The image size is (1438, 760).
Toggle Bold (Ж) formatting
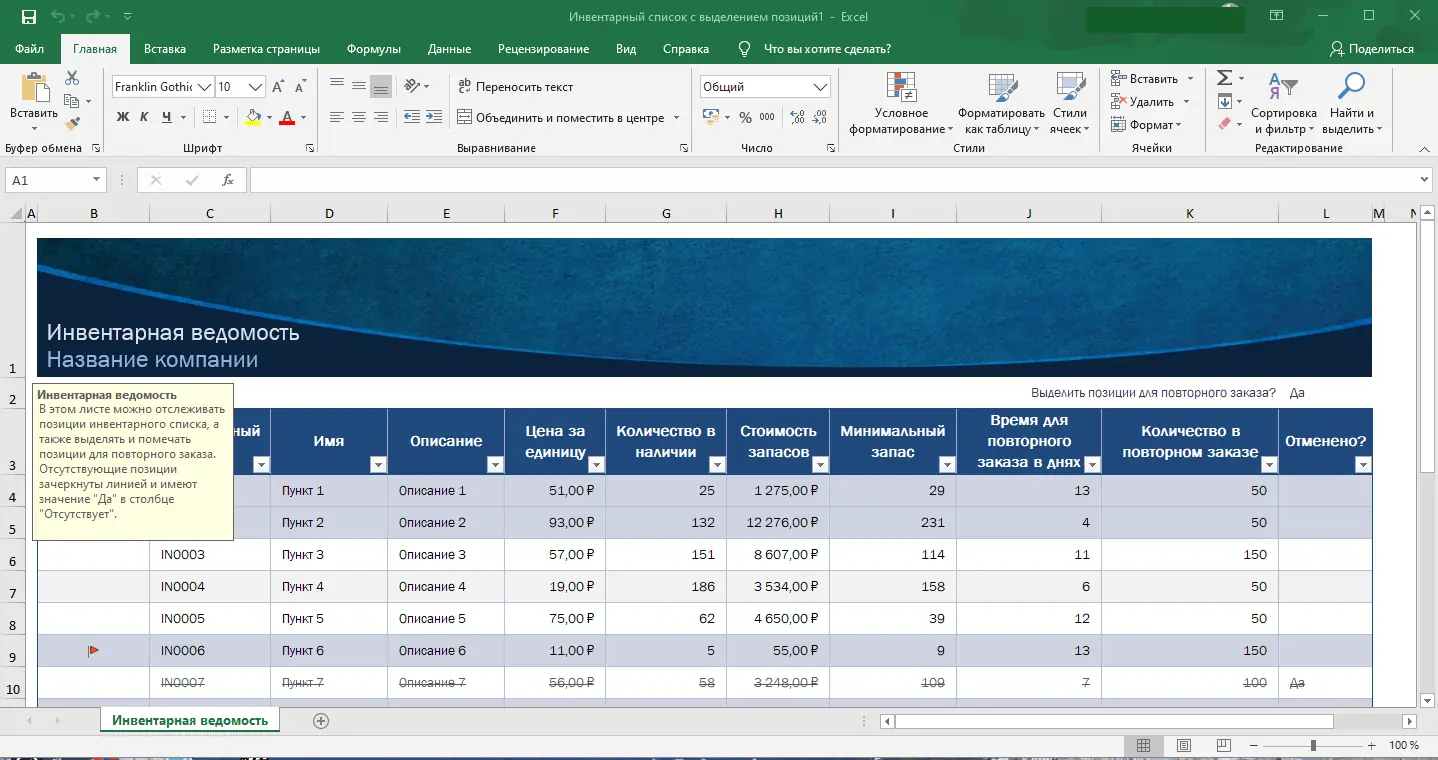coord(123,117)
